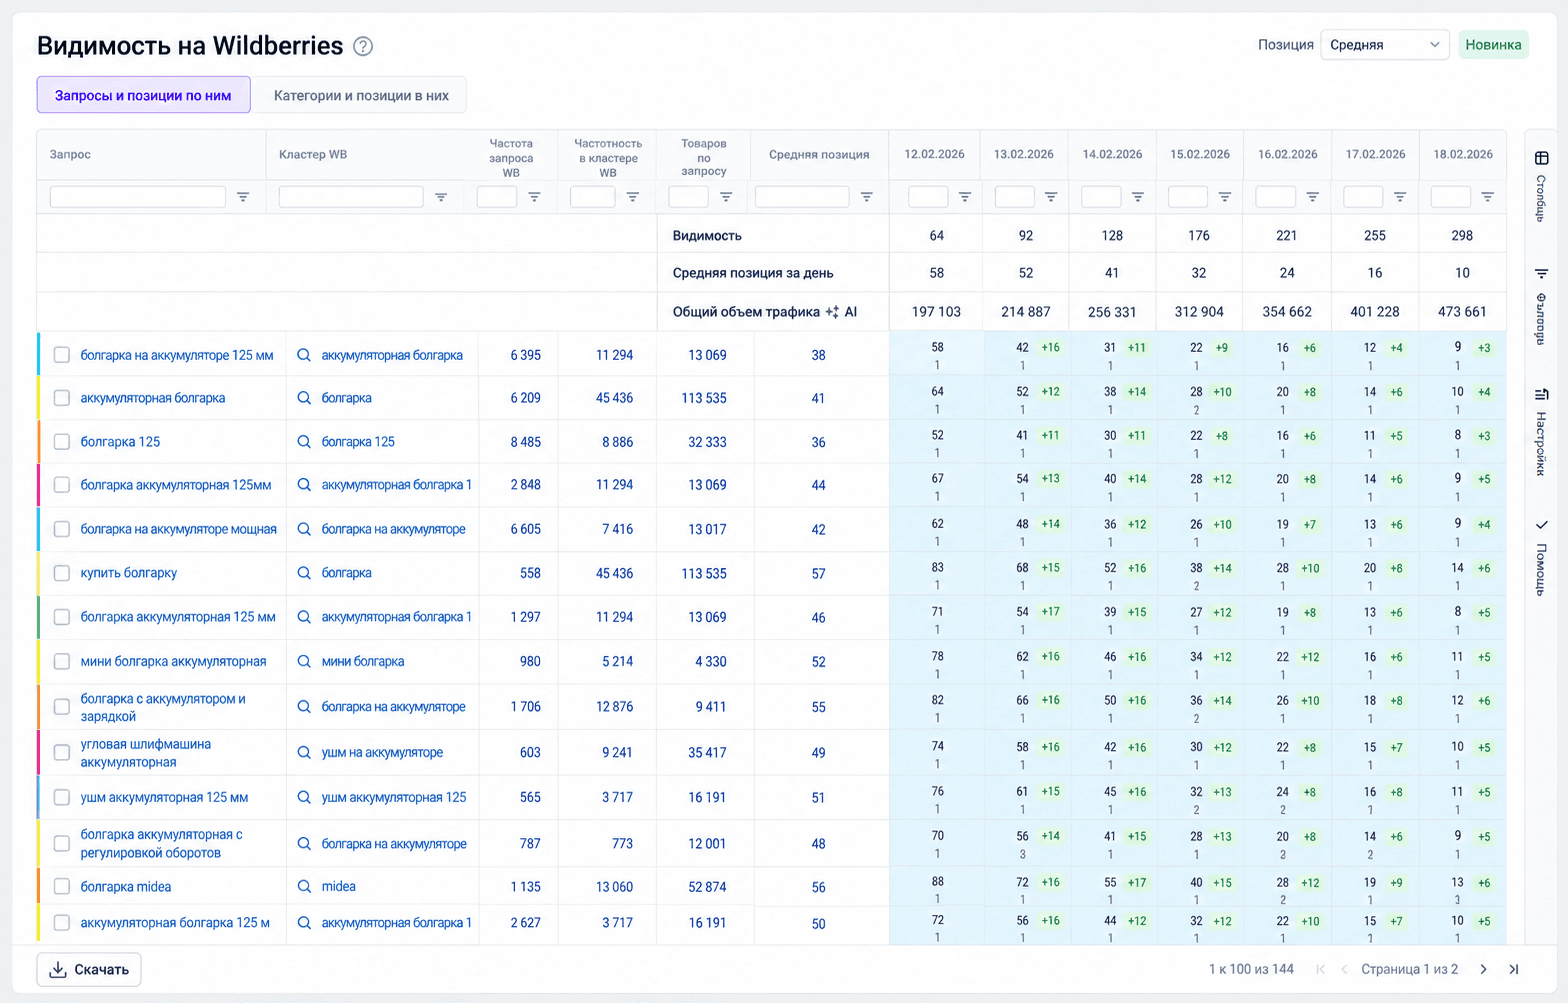1568x1003 pixels.
Task: Tick the checkbox for the аккумуляторная болгарка query
Action: [62, 398]
